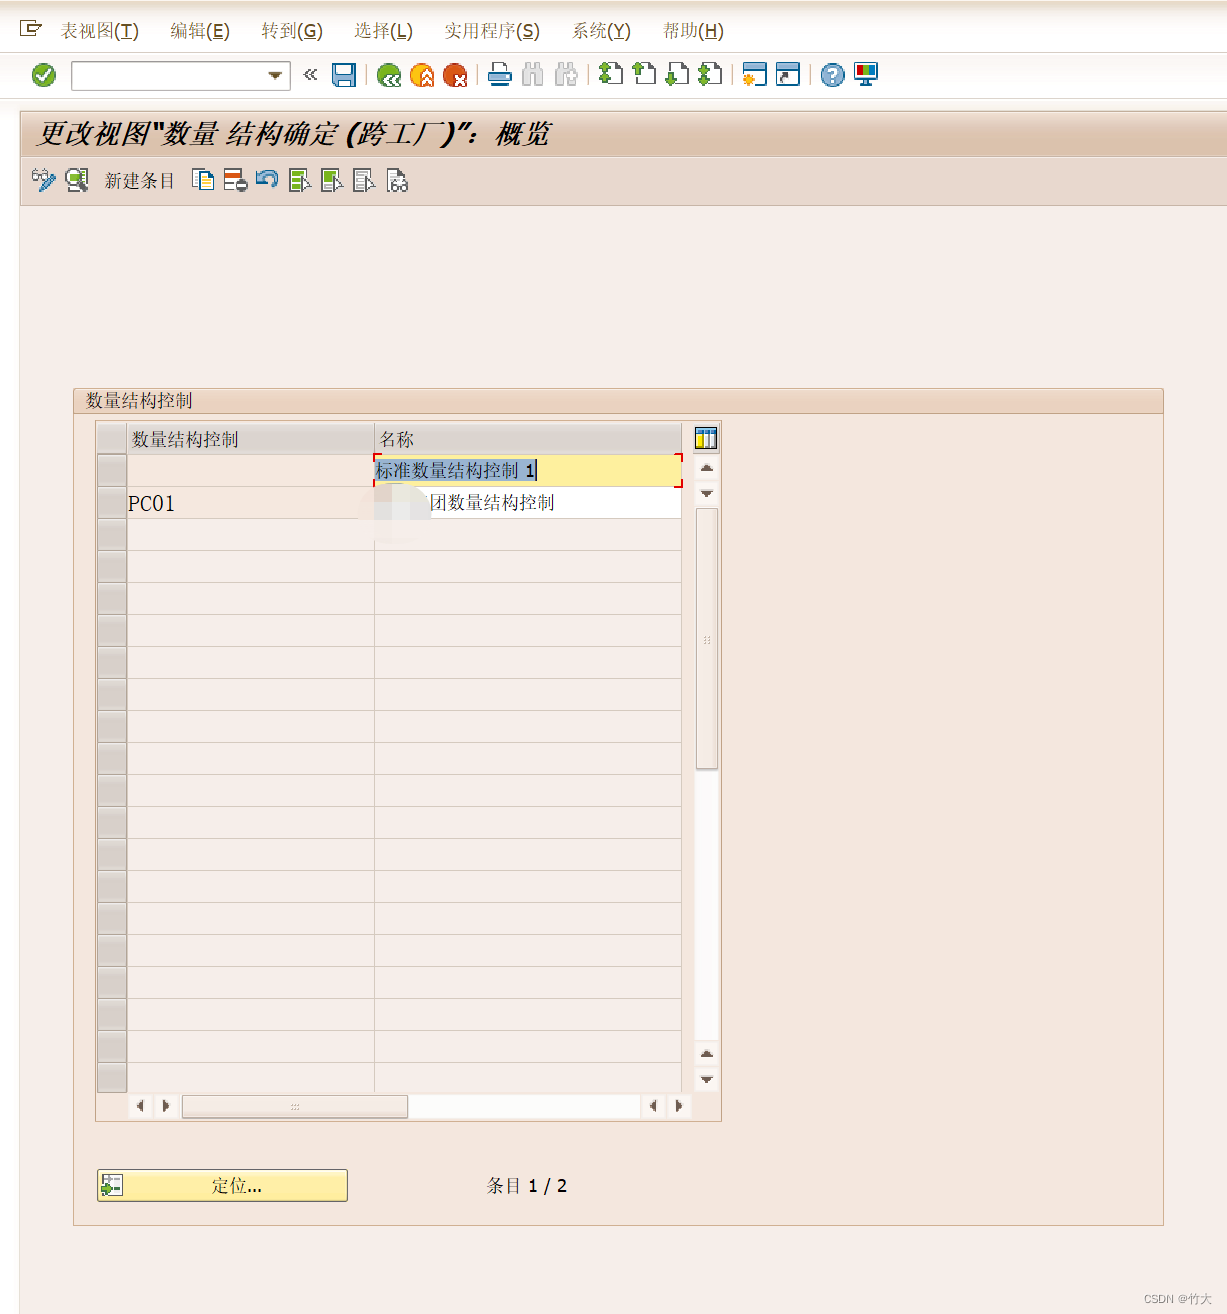Collapse the toolbar with the « button
1227x1314 pixels.
[309, 75]
